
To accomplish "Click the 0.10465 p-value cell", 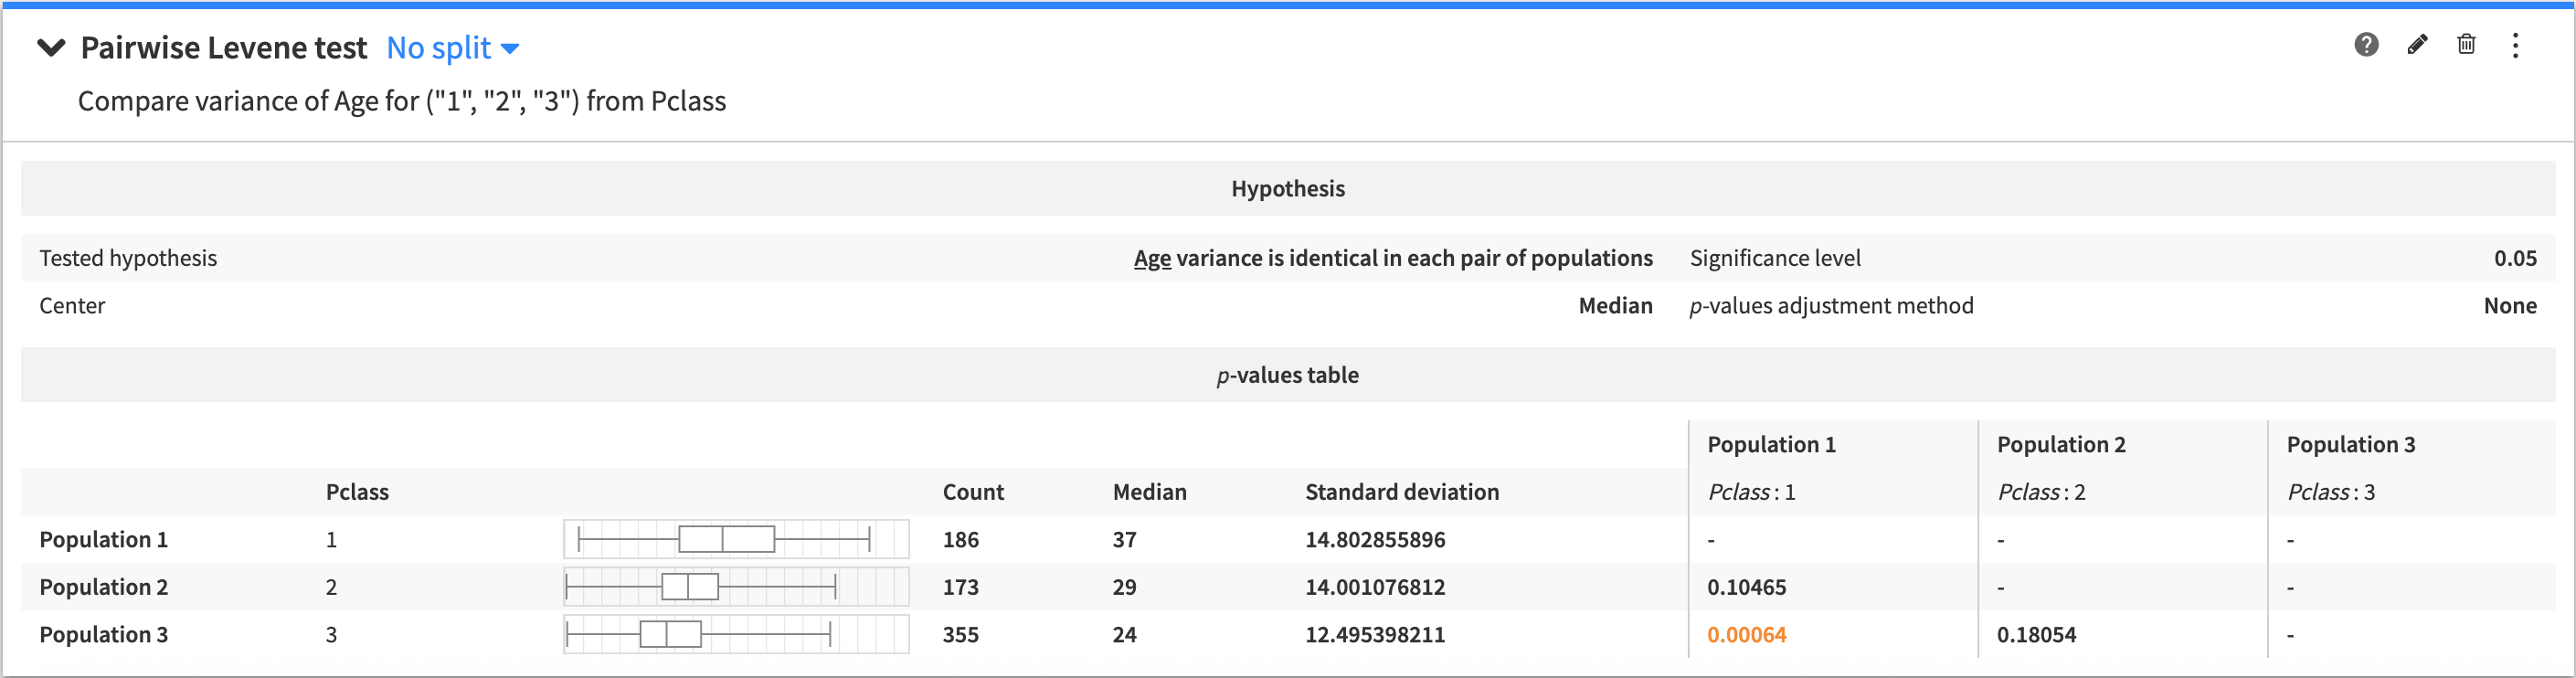I will click(x=1746, y=587).
